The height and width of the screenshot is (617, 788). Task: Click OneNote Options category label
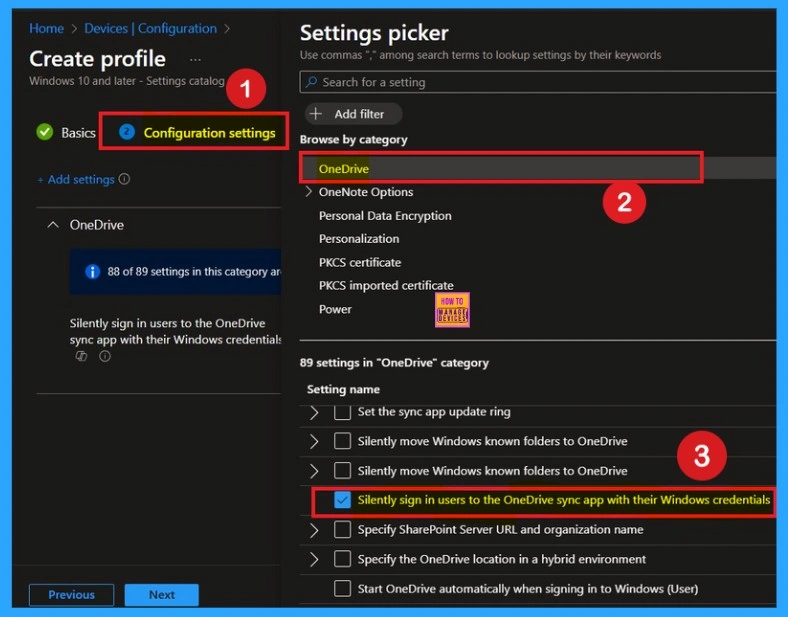[366, 192]
